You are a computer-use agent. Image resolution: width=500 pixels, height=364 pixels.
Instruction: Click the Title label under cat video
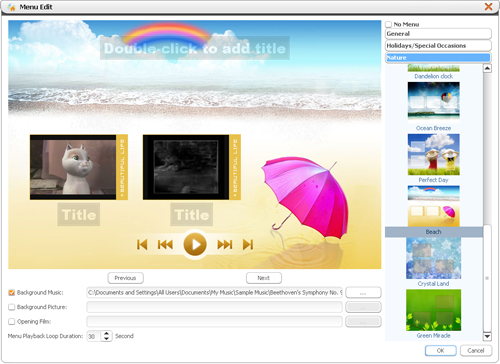(79, 215)
